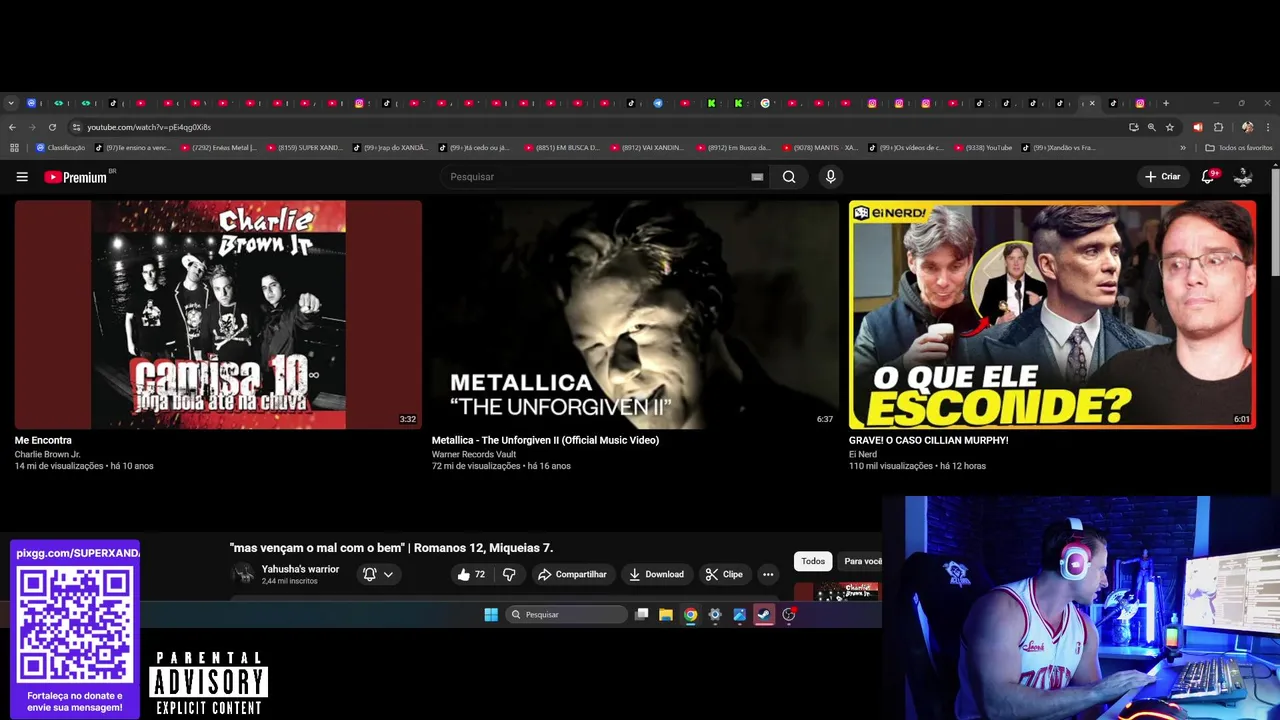The width and height of the screenshot is (1280, 720).
Task: Click the Criar create button
Action: pos(1163,177)
